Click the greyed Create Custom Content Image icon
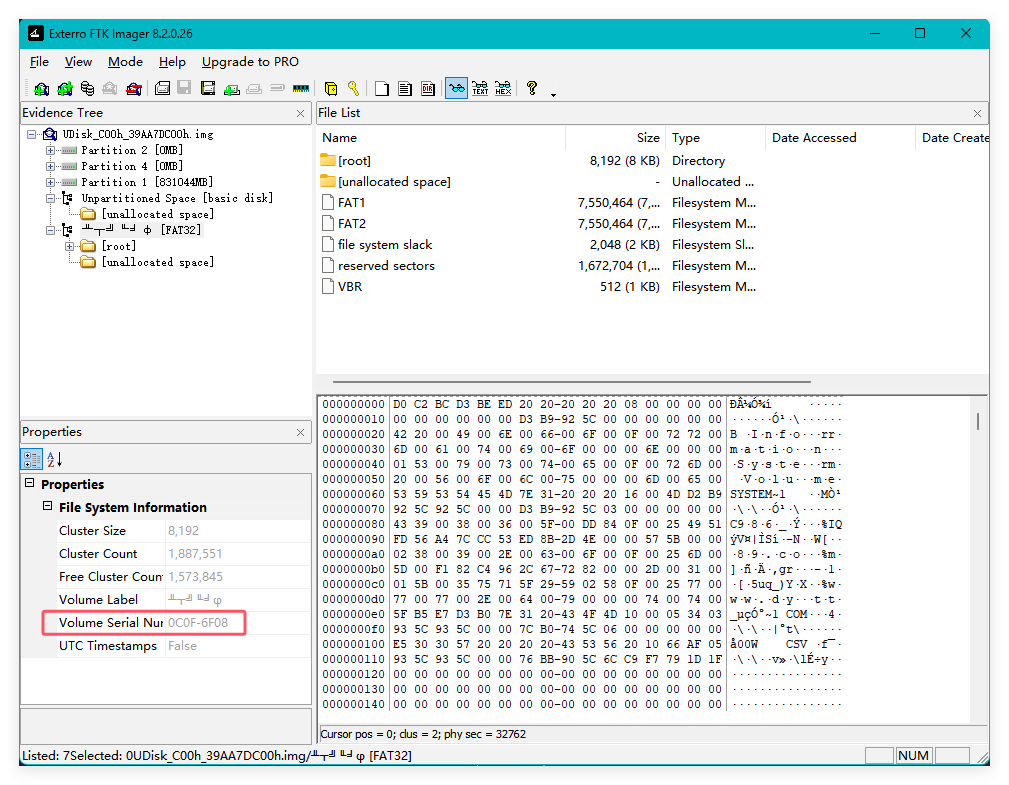 (x=254, y=89)
